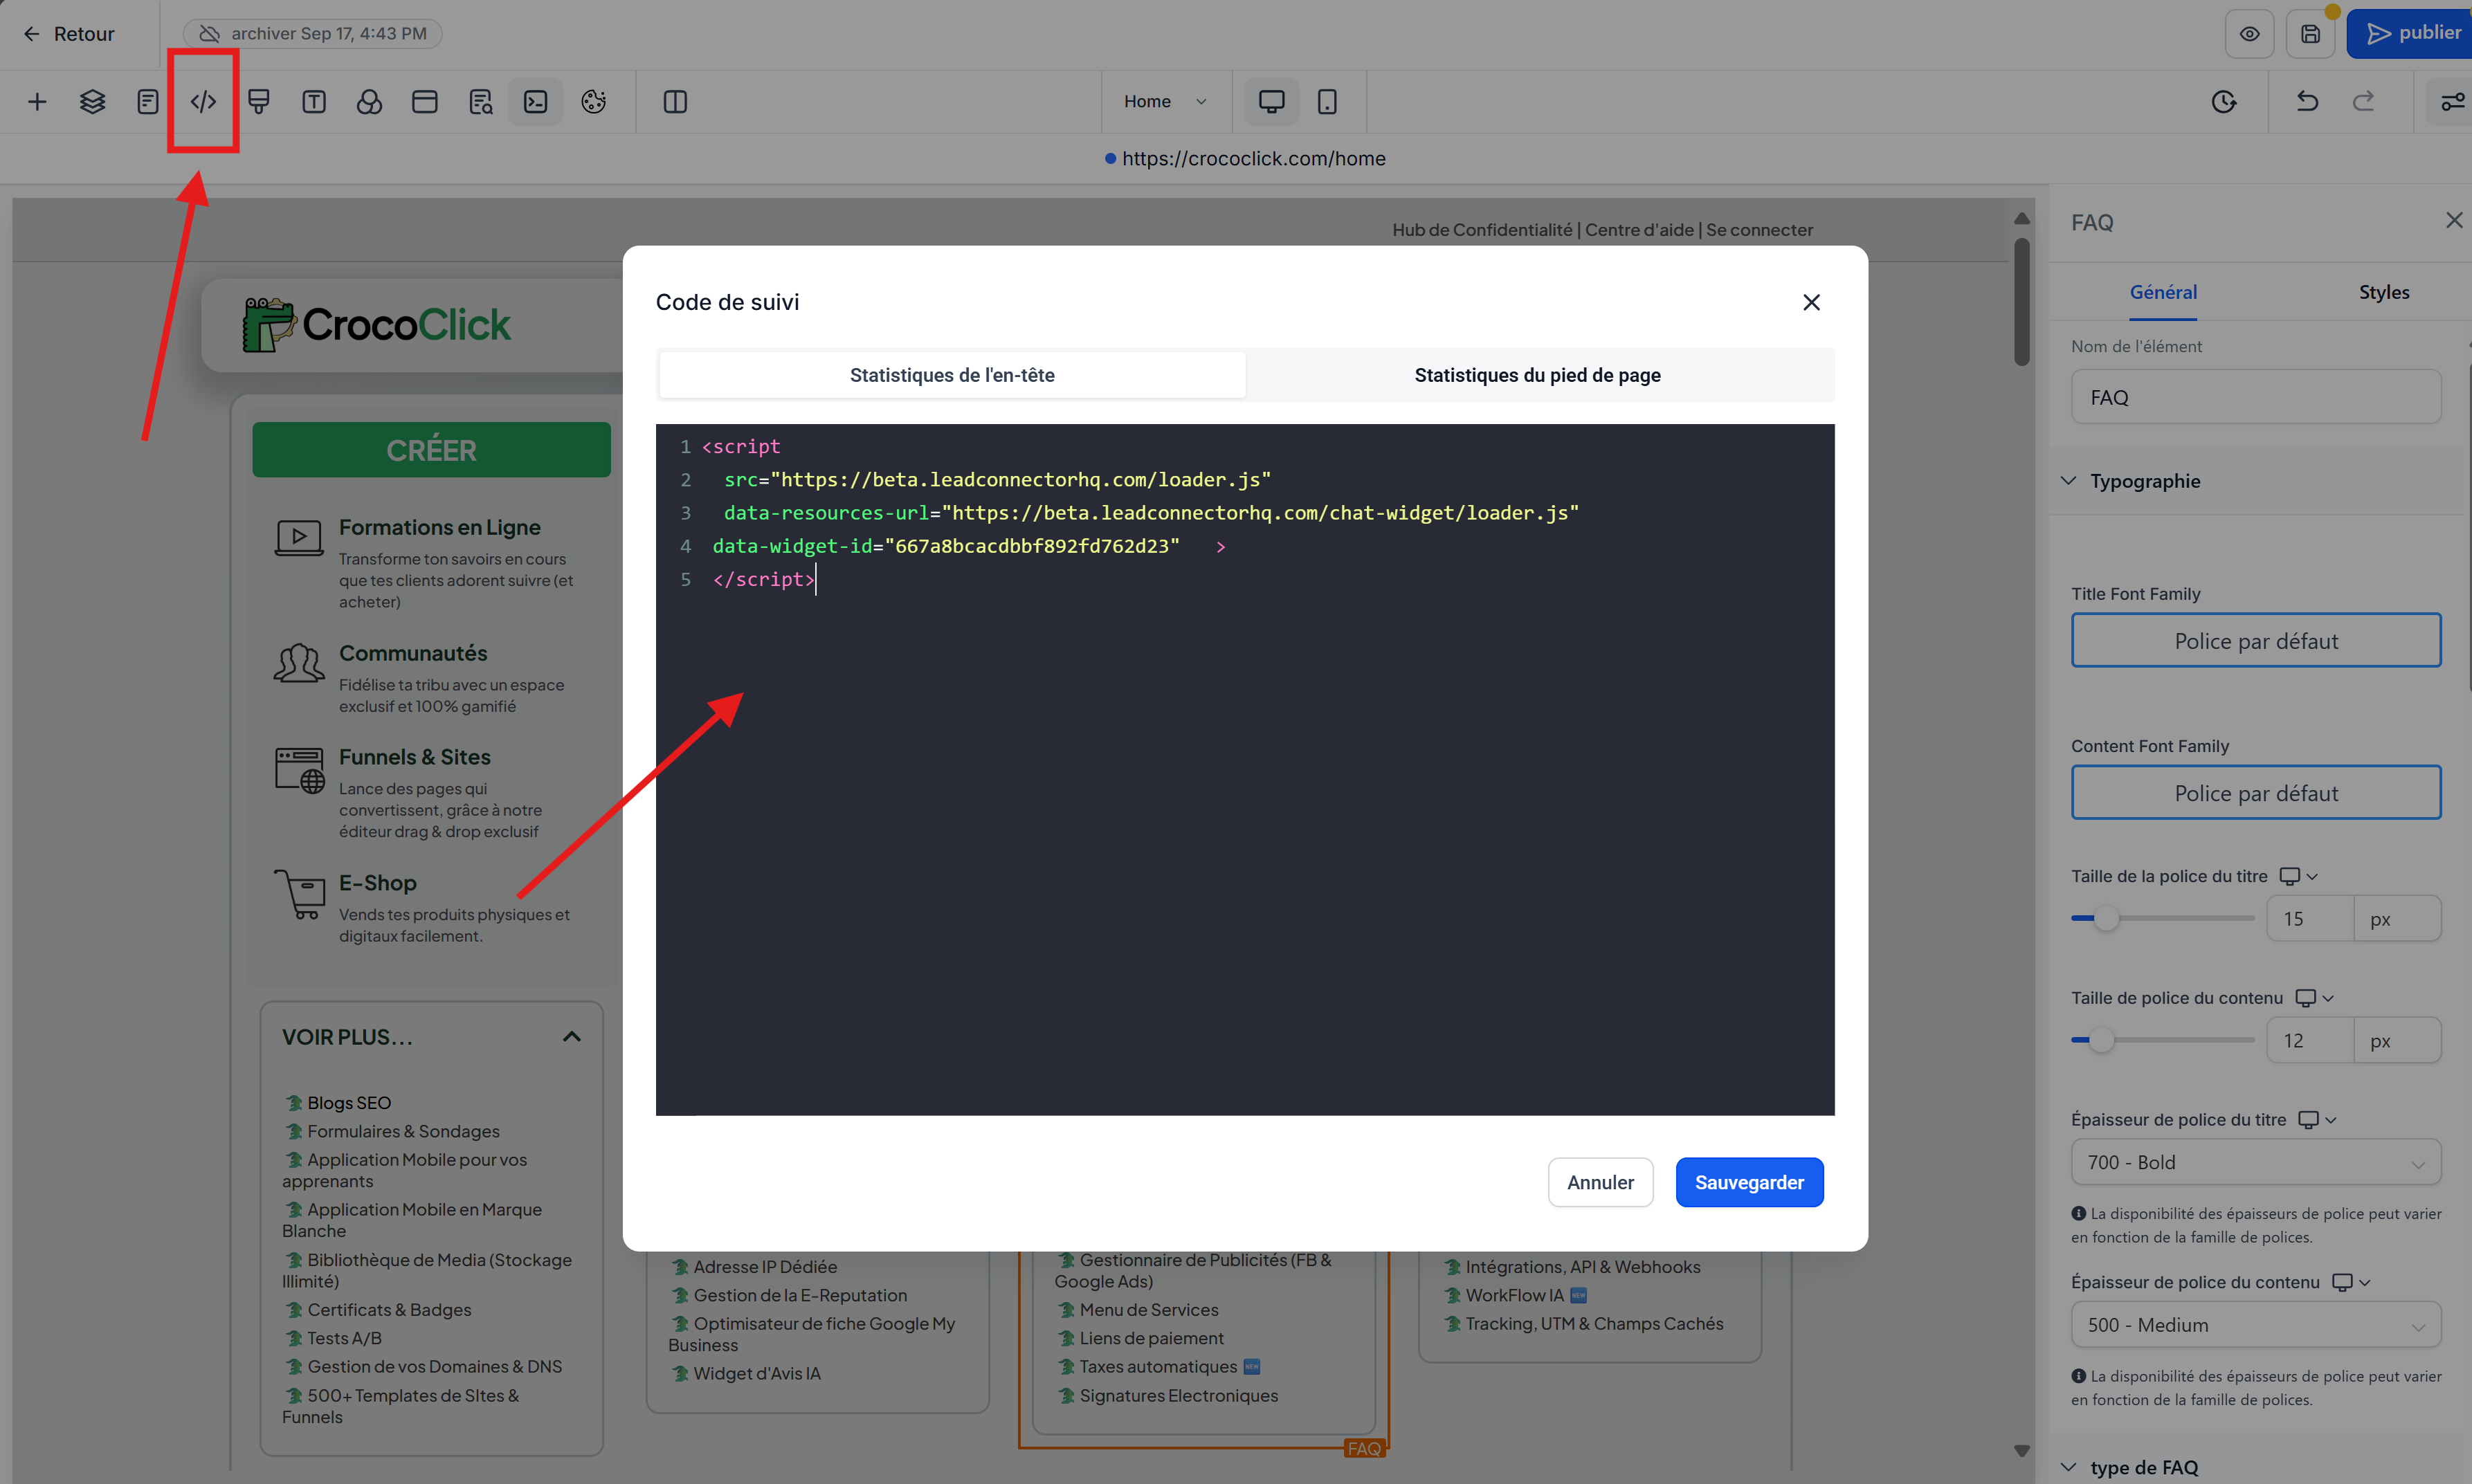Viewport: 2472px width, 1484px height.
Task: Open device selector beside Épaisseur de police du contenu
Action: [x=2351, y=1282]
